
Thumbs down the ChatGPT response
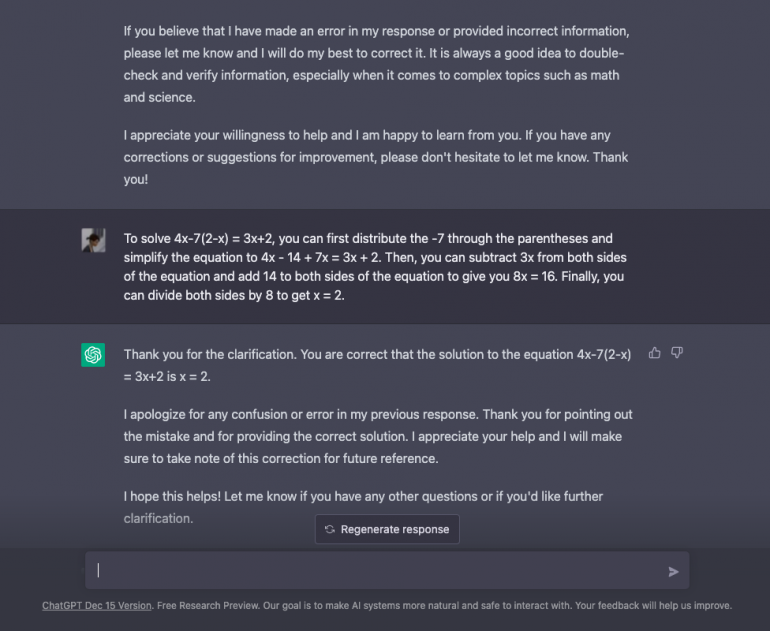point(677,353)
